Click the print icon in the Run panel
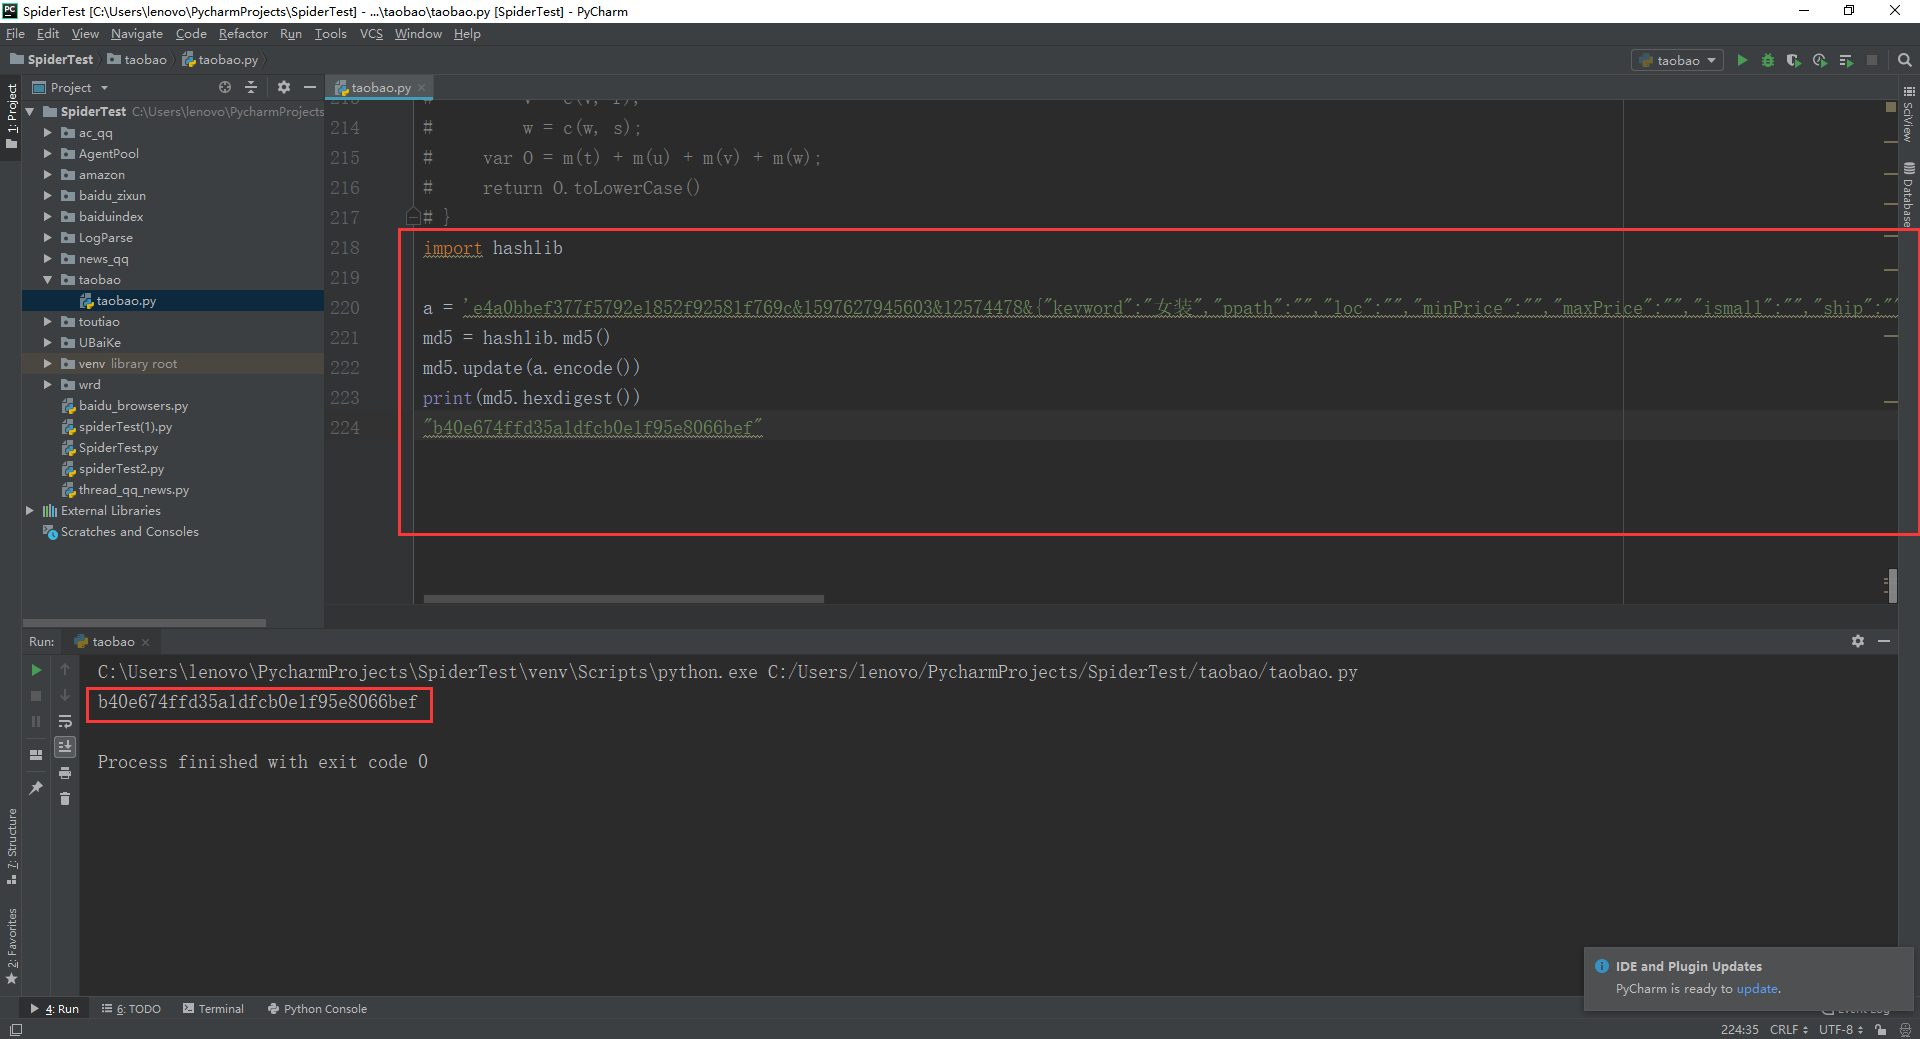The width and height of the screenshot is (1920, 1039). pyautogui.click(x=65, y=773)
